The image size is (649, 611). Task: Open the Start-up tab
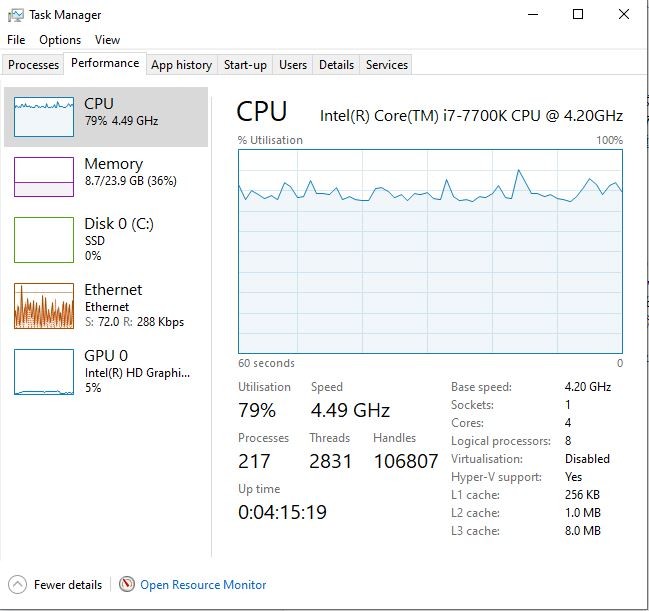[245, 65]
